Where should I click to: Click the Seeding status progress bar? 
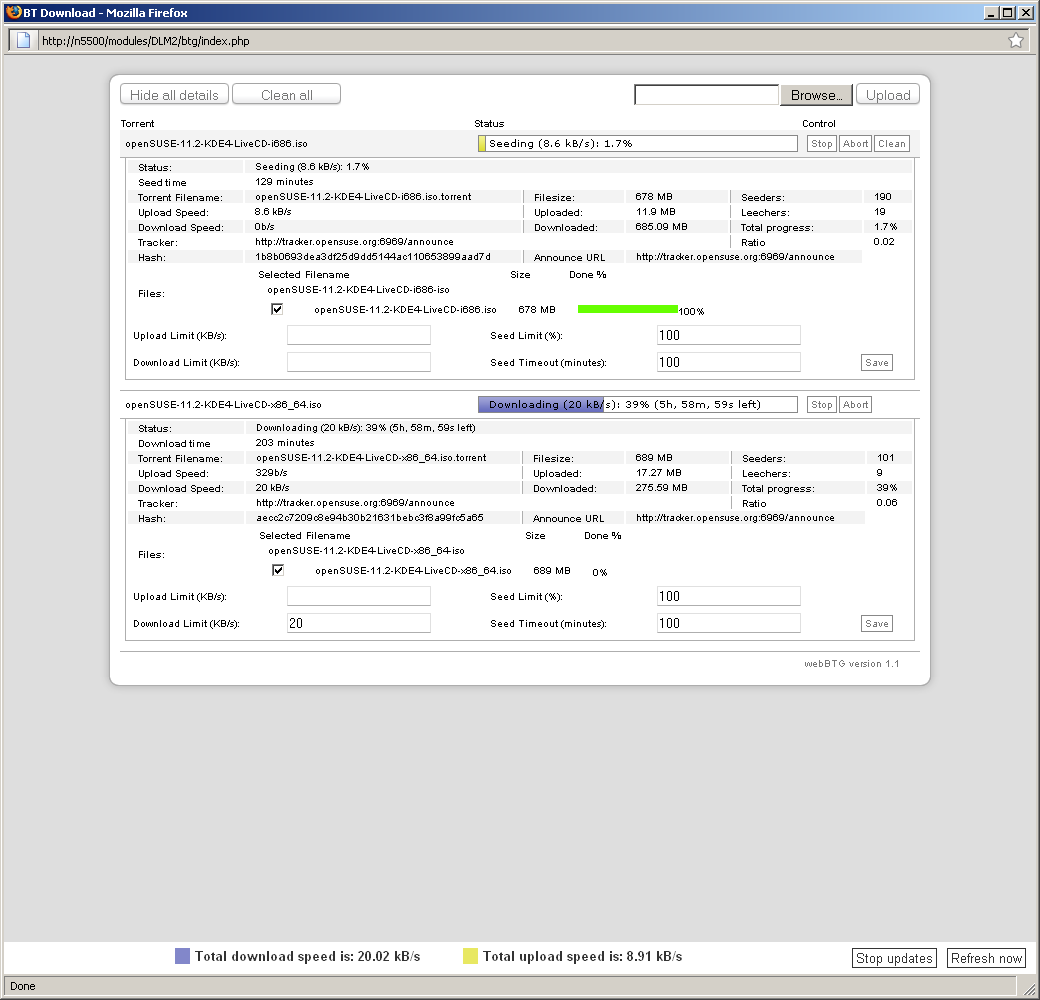click(637, 143)
